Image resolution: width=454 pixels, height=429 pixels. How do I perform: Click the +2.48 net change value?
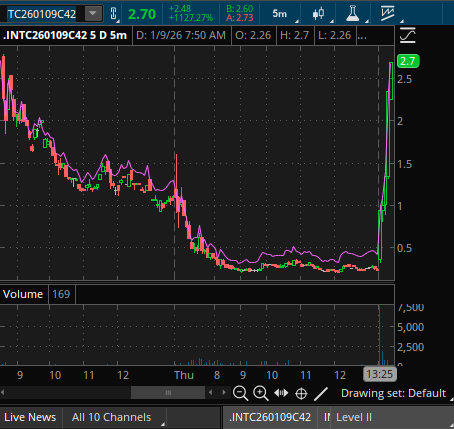pyautogui.click(x=180, y=9)
